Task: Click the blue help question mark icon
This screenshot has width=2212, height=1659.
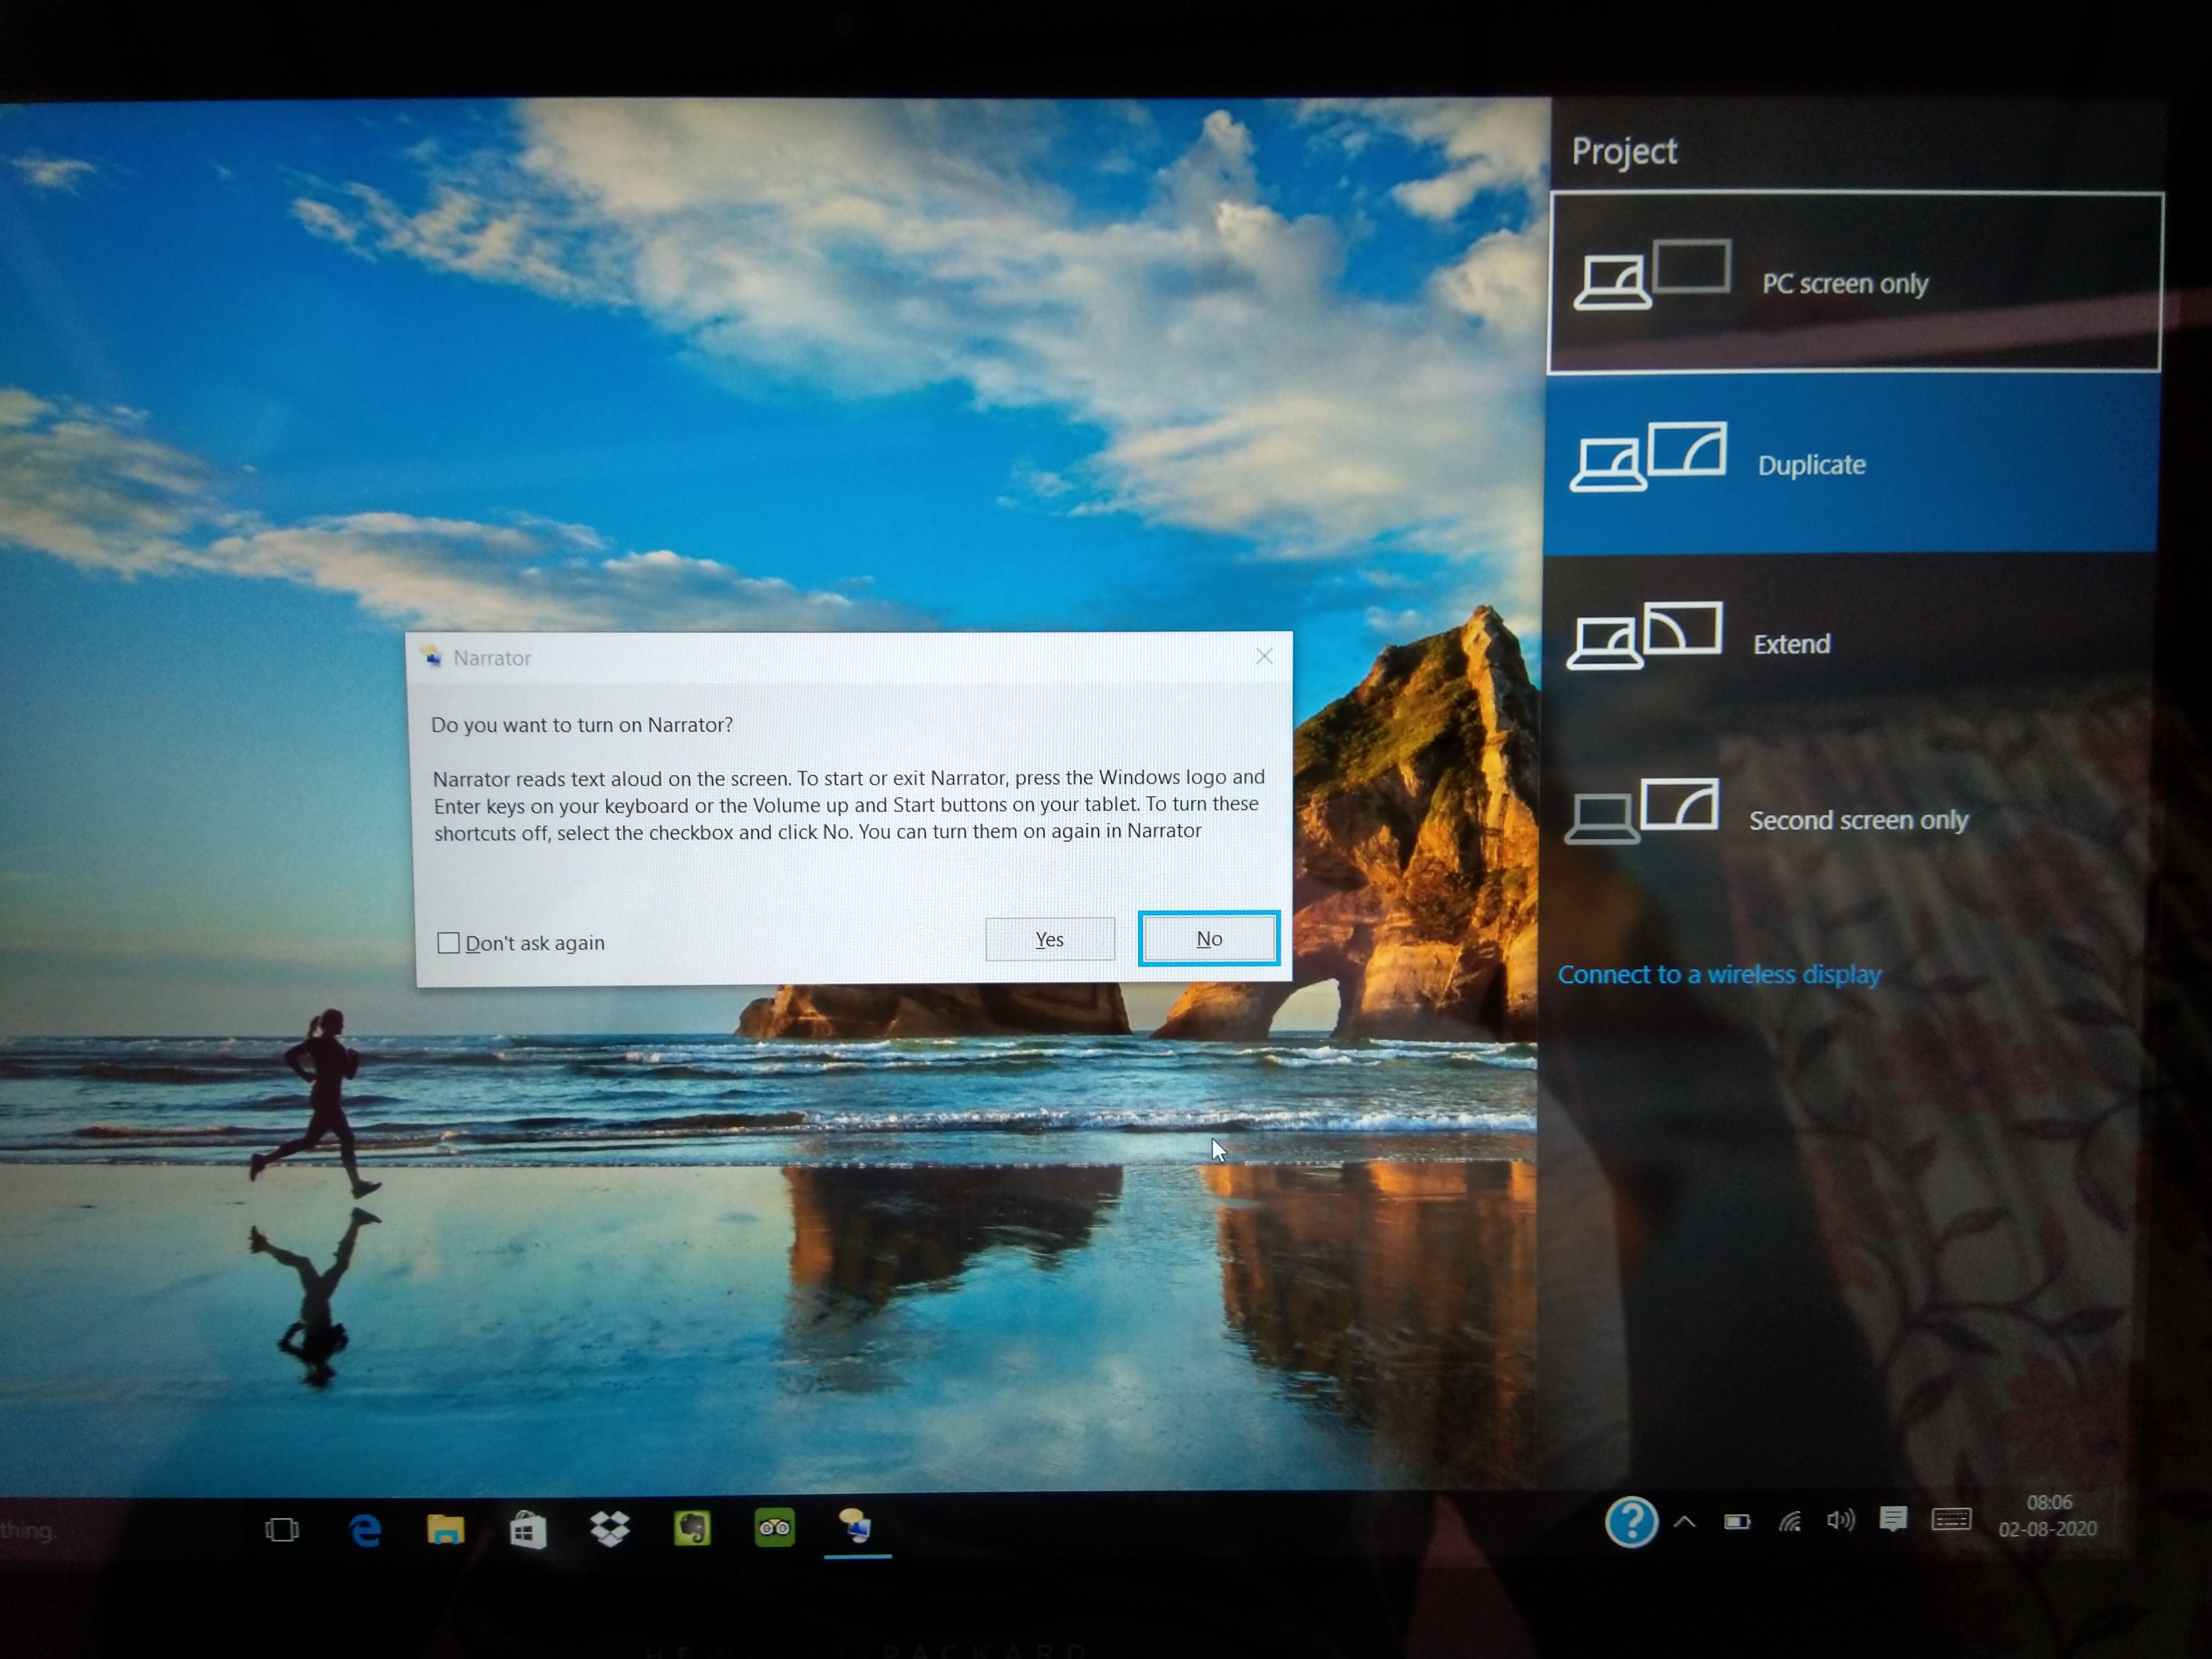Action: pyautogui.click(x=1631, y=1522)
